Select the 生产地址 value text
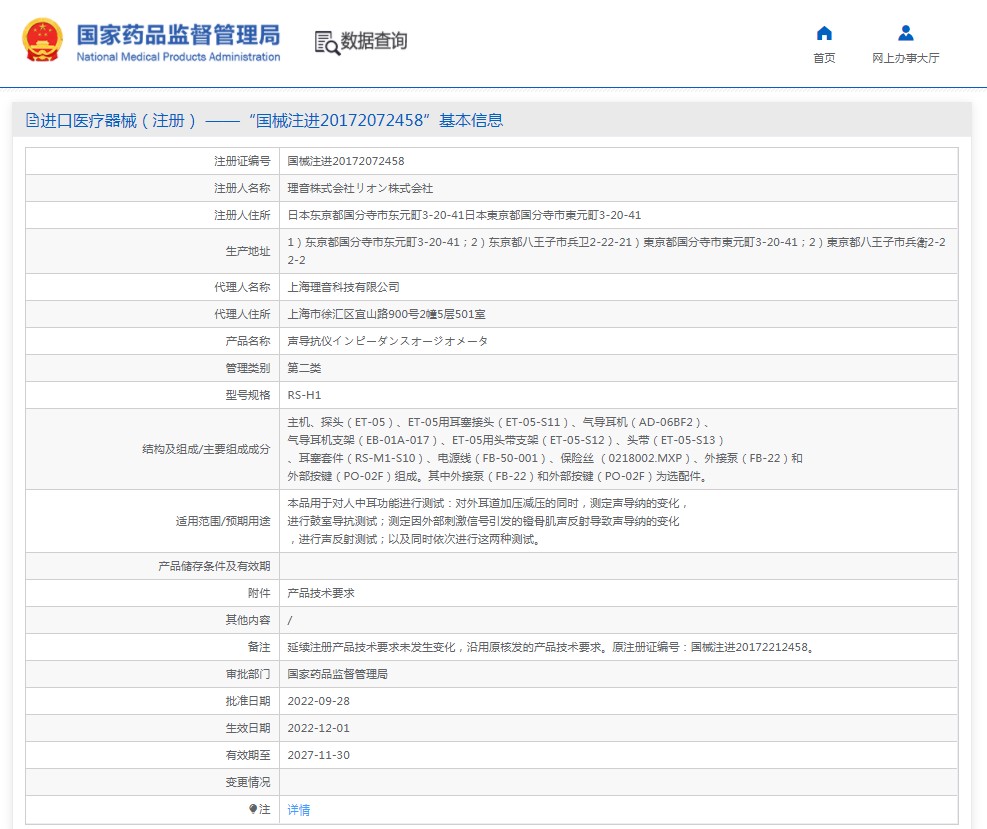The image size is (987, 829). coord(616,251)
